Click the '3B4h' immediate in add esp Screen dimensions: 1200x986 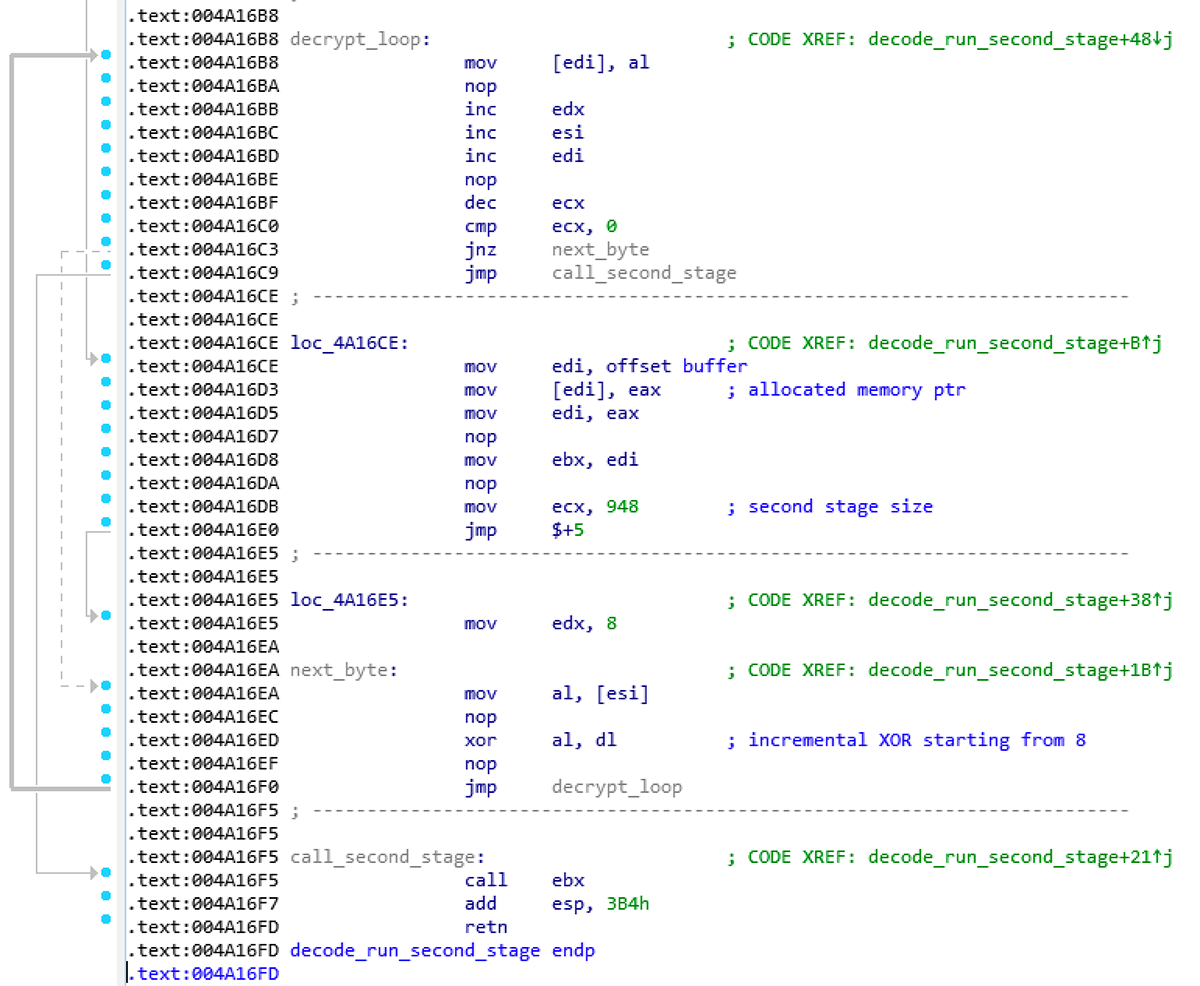click(x=628, y=904)
